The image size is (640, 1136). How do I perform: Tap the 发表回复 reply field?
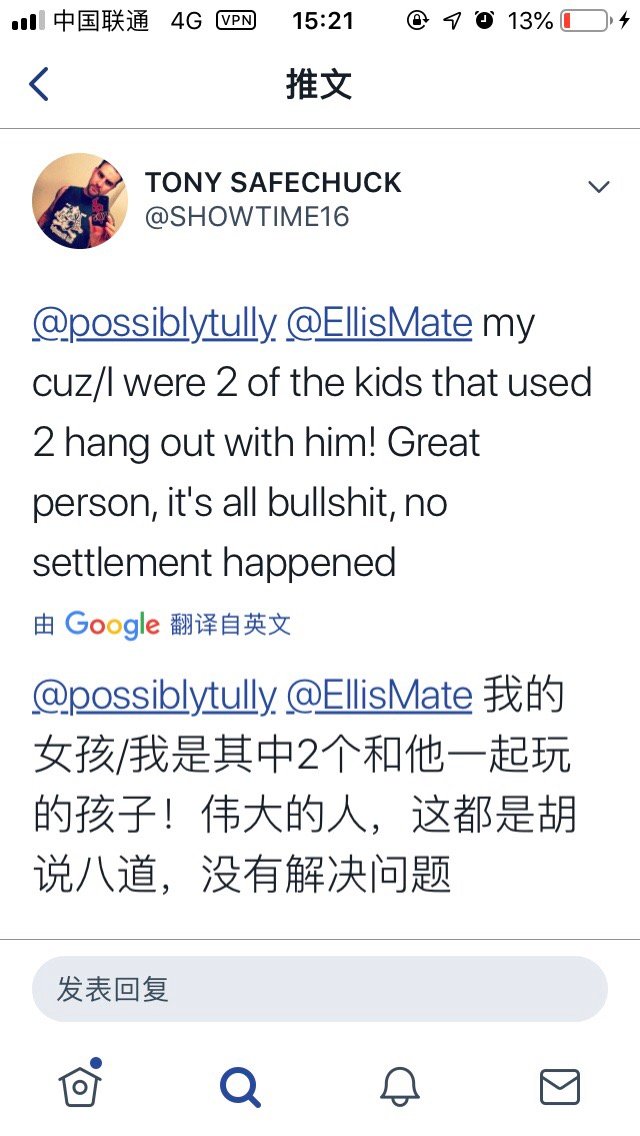[320, 989]
